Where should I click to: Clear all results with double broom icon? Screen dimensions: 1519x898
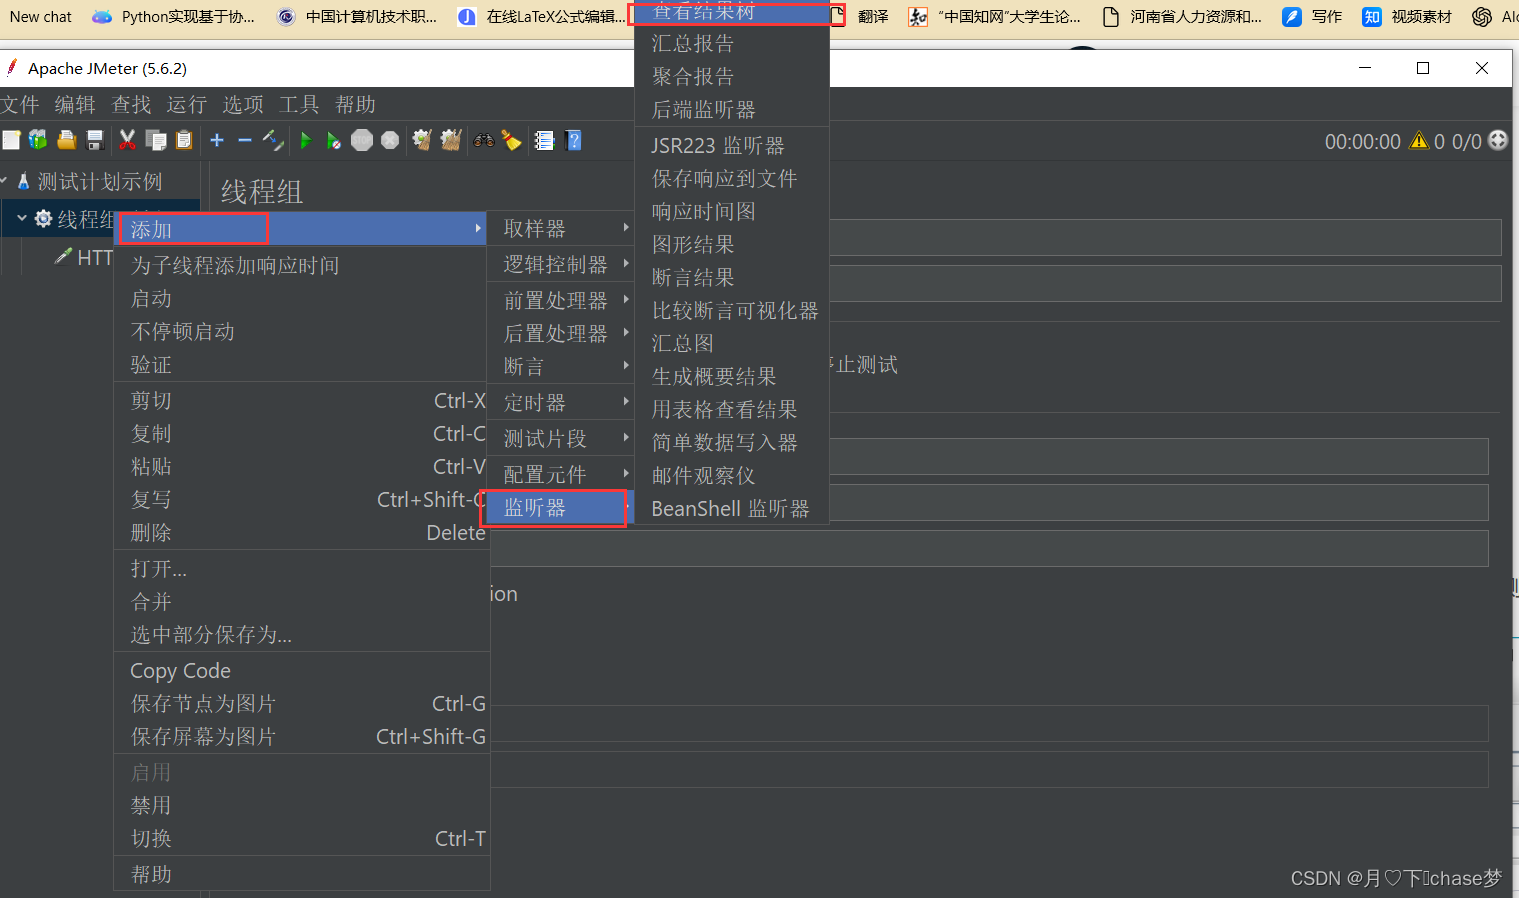pos(451,140)
